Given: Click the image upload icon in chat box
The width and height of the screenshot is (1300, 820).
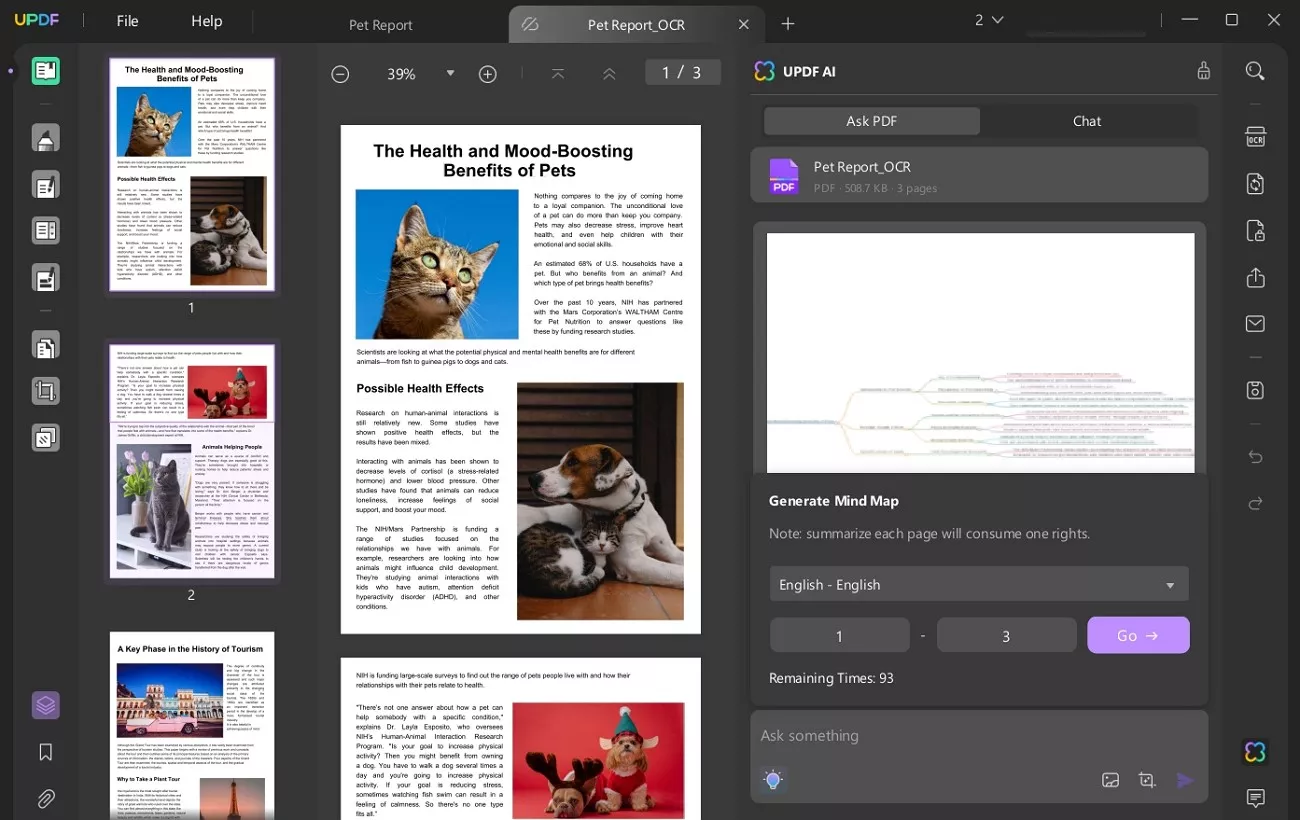Looking at the screenshot, I should point(1110,780).
